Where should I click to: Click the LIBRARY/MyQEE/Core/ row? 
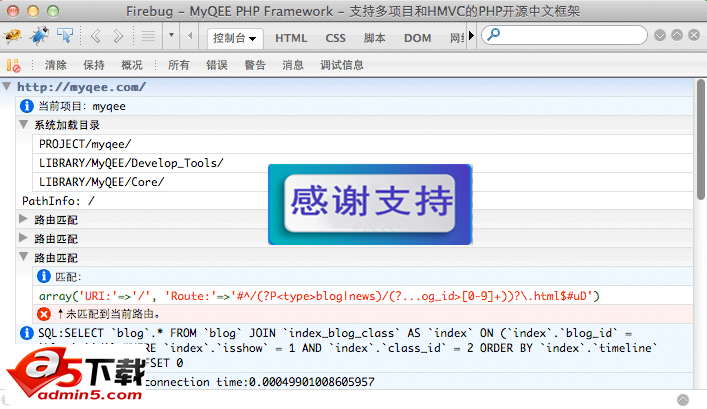point(363,182)
